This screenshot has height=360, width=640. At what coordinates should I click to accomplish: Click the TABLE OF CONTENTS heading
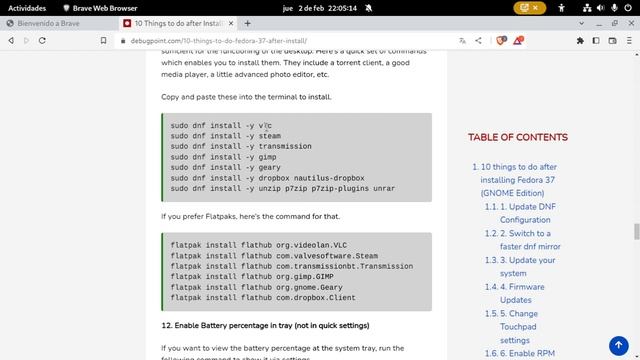(518, 138)
